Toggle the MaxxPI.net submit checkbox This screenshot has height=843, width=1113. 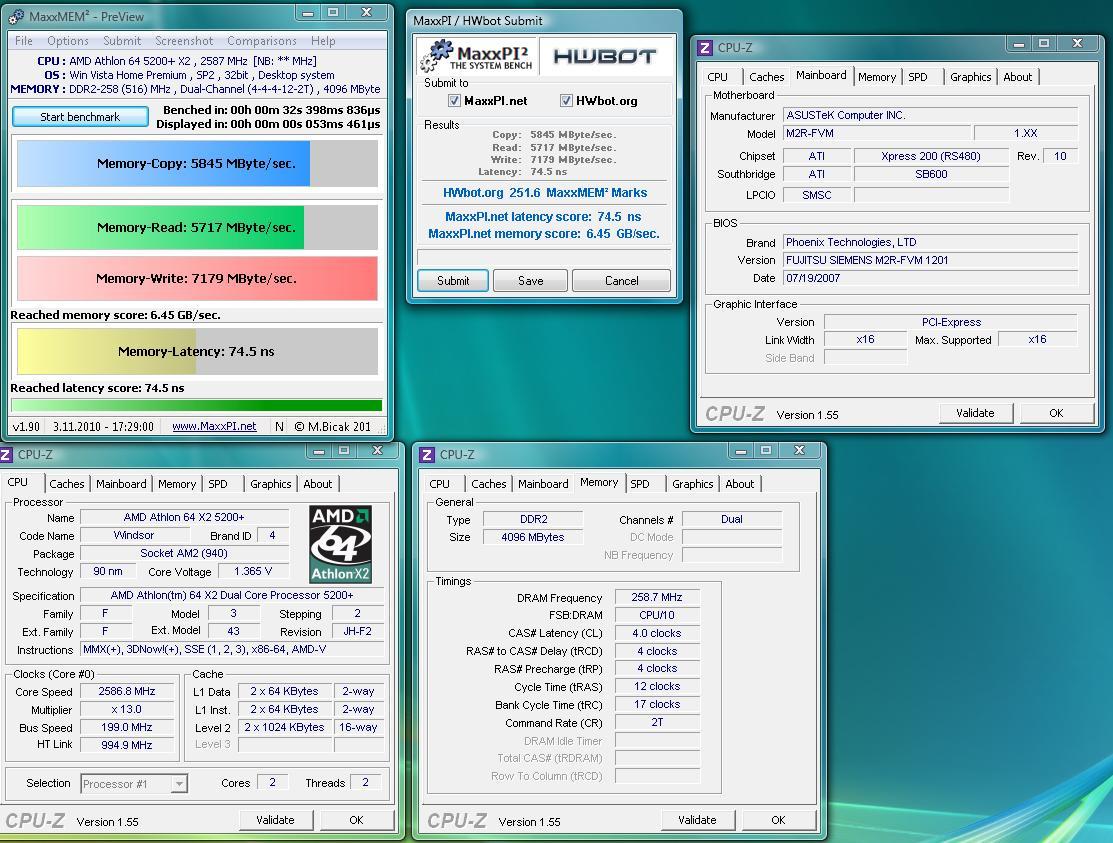pos(454,101)
